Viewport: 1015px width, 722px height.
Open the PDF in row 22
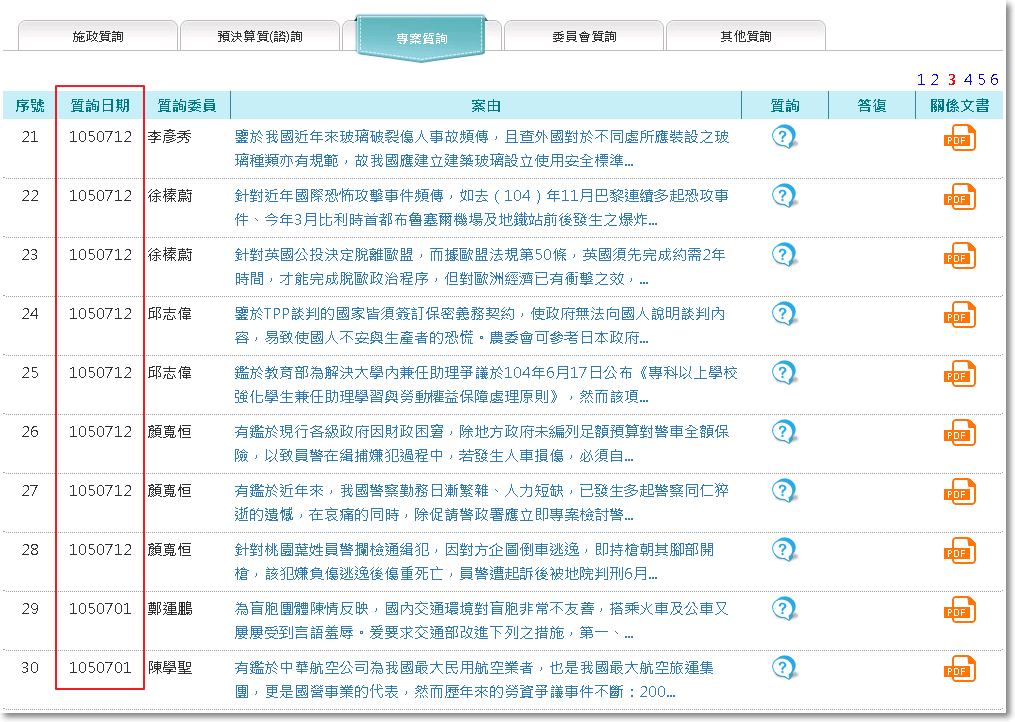tap(959, 197)
